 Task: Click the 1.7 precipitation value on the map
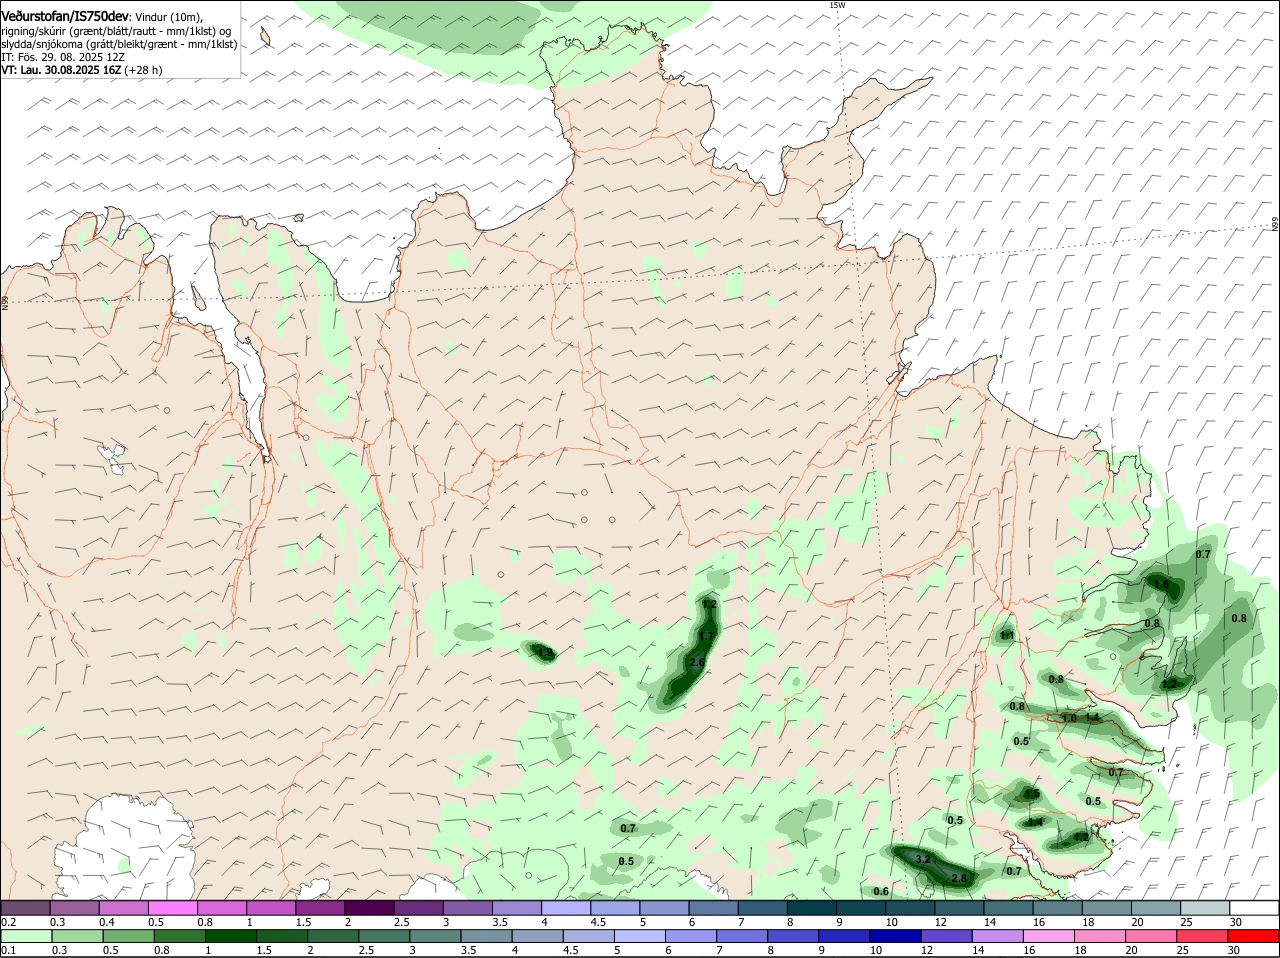point(706,636)
